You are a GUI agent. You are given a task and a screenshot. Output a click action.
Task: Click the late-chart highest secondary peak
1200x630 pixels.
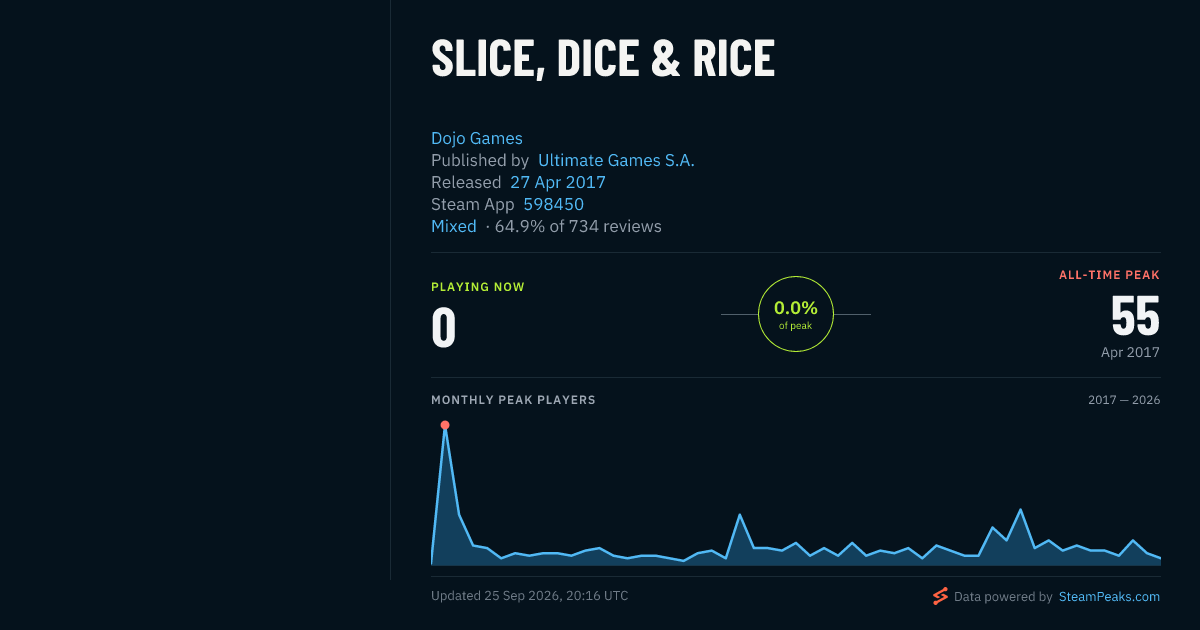point(1020,510)
